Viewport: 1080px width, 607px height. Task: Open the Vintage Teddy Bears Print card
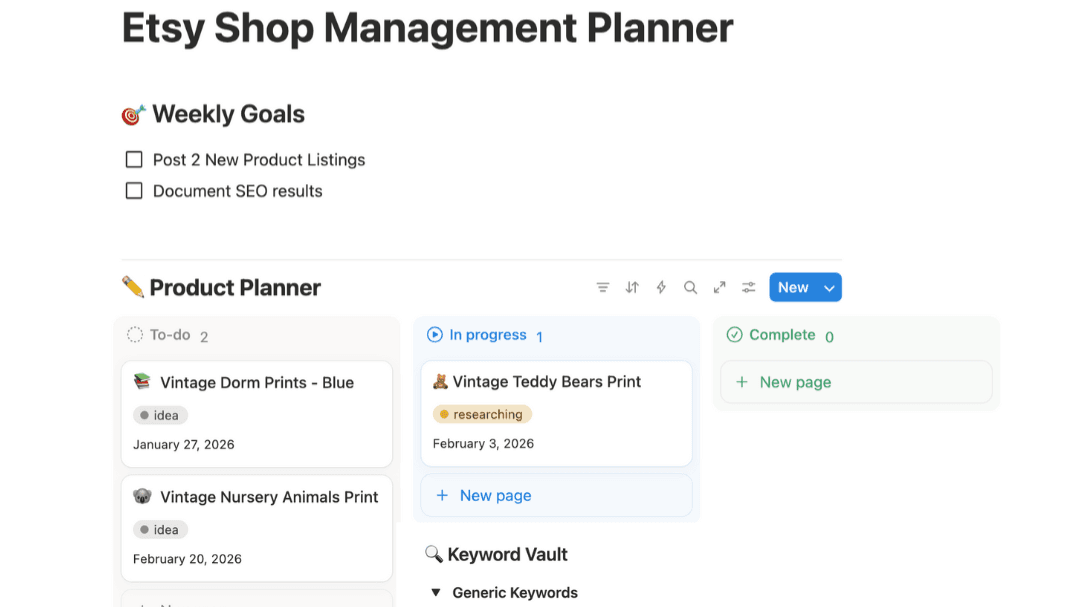[557, 413]
